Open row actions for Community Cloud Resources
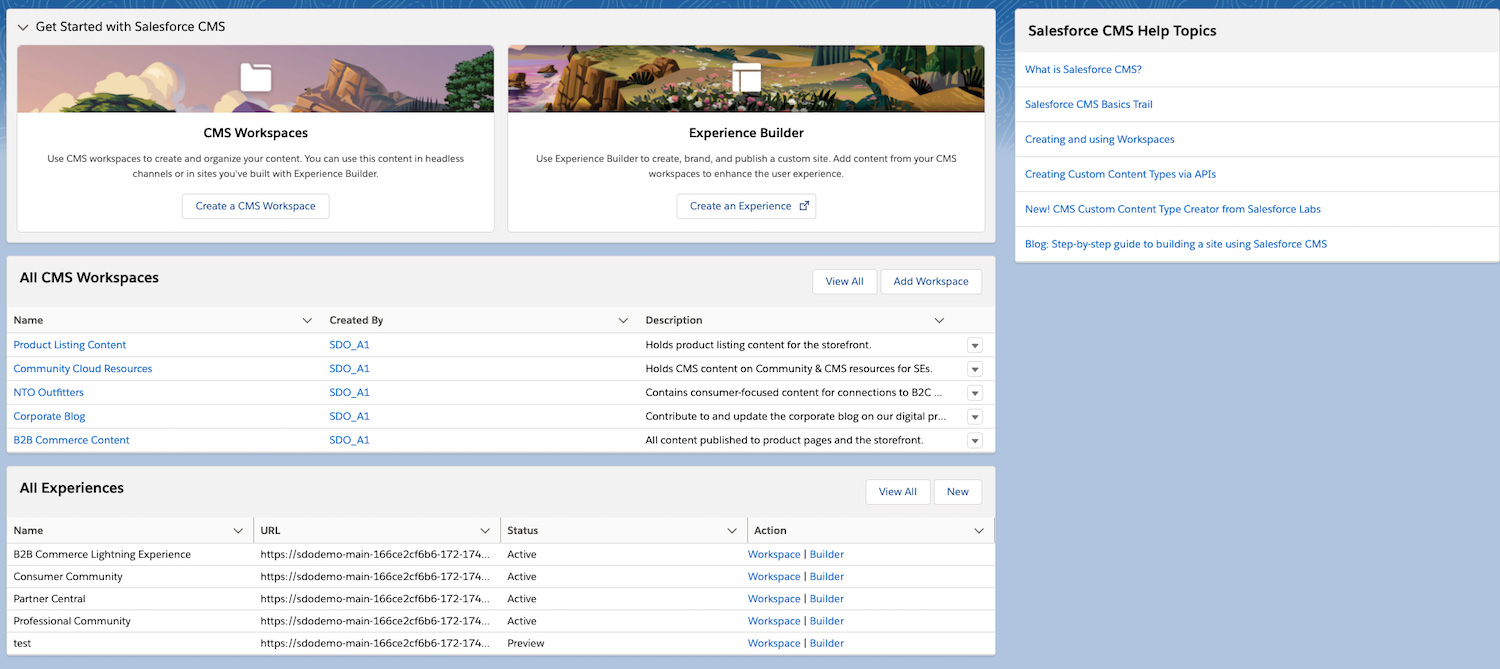1500x669 pixels. click(975, 369)
